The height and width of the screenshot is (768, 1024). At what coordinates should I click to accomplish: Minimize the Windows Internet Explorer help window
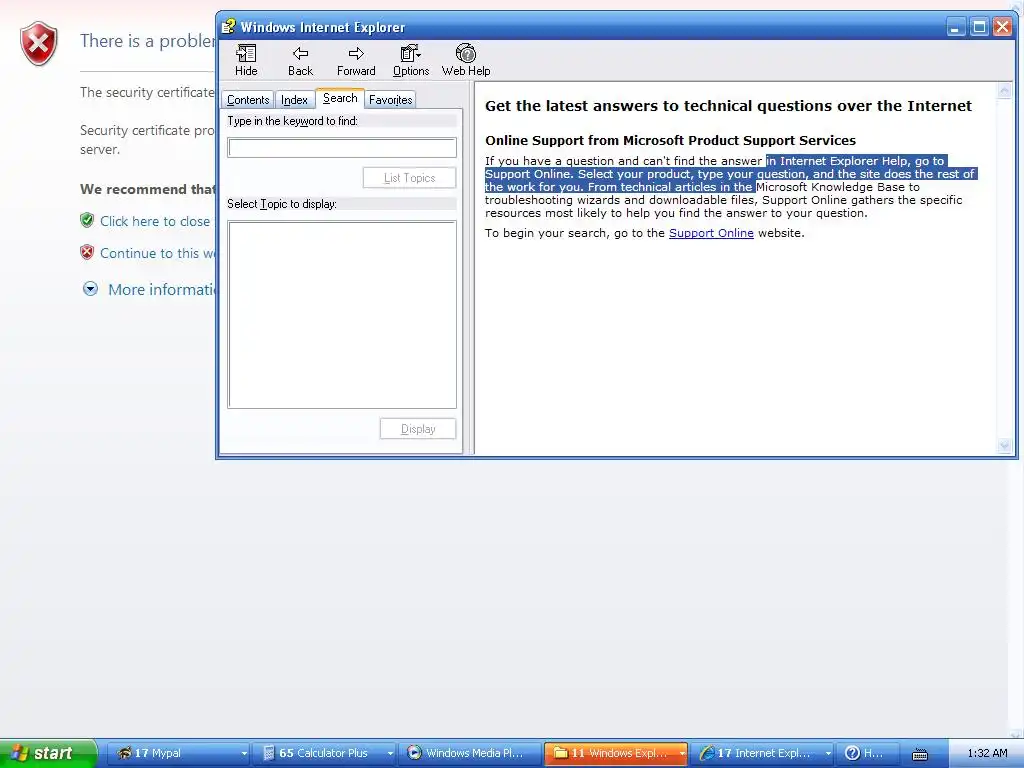(955, 27)
